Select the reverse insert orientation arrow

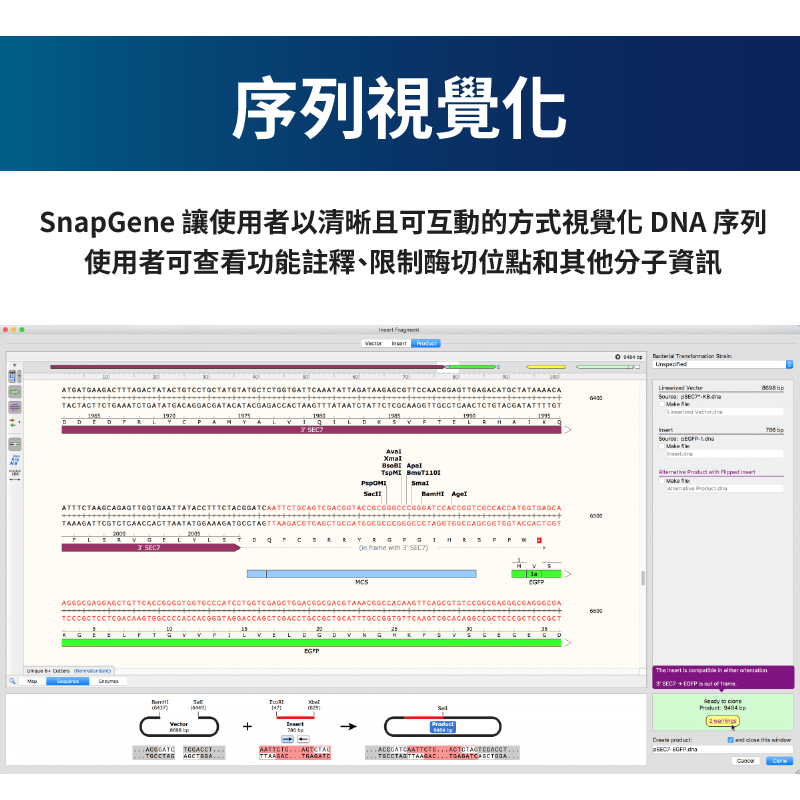tap(304, 739)
